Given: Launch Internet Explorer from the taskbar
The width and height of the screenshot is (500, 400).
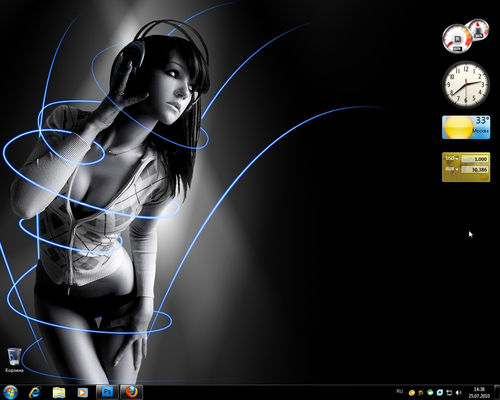Looking at the screenshot, I should coord(34,392).
